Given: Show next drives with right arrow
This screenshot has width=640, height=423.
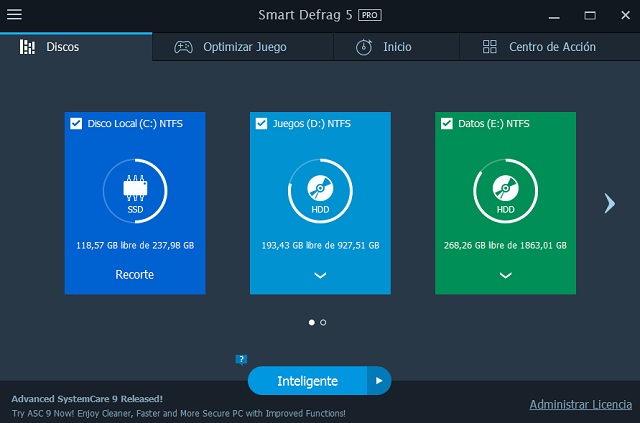Looking at the screenshot, I should pos(609,203).
